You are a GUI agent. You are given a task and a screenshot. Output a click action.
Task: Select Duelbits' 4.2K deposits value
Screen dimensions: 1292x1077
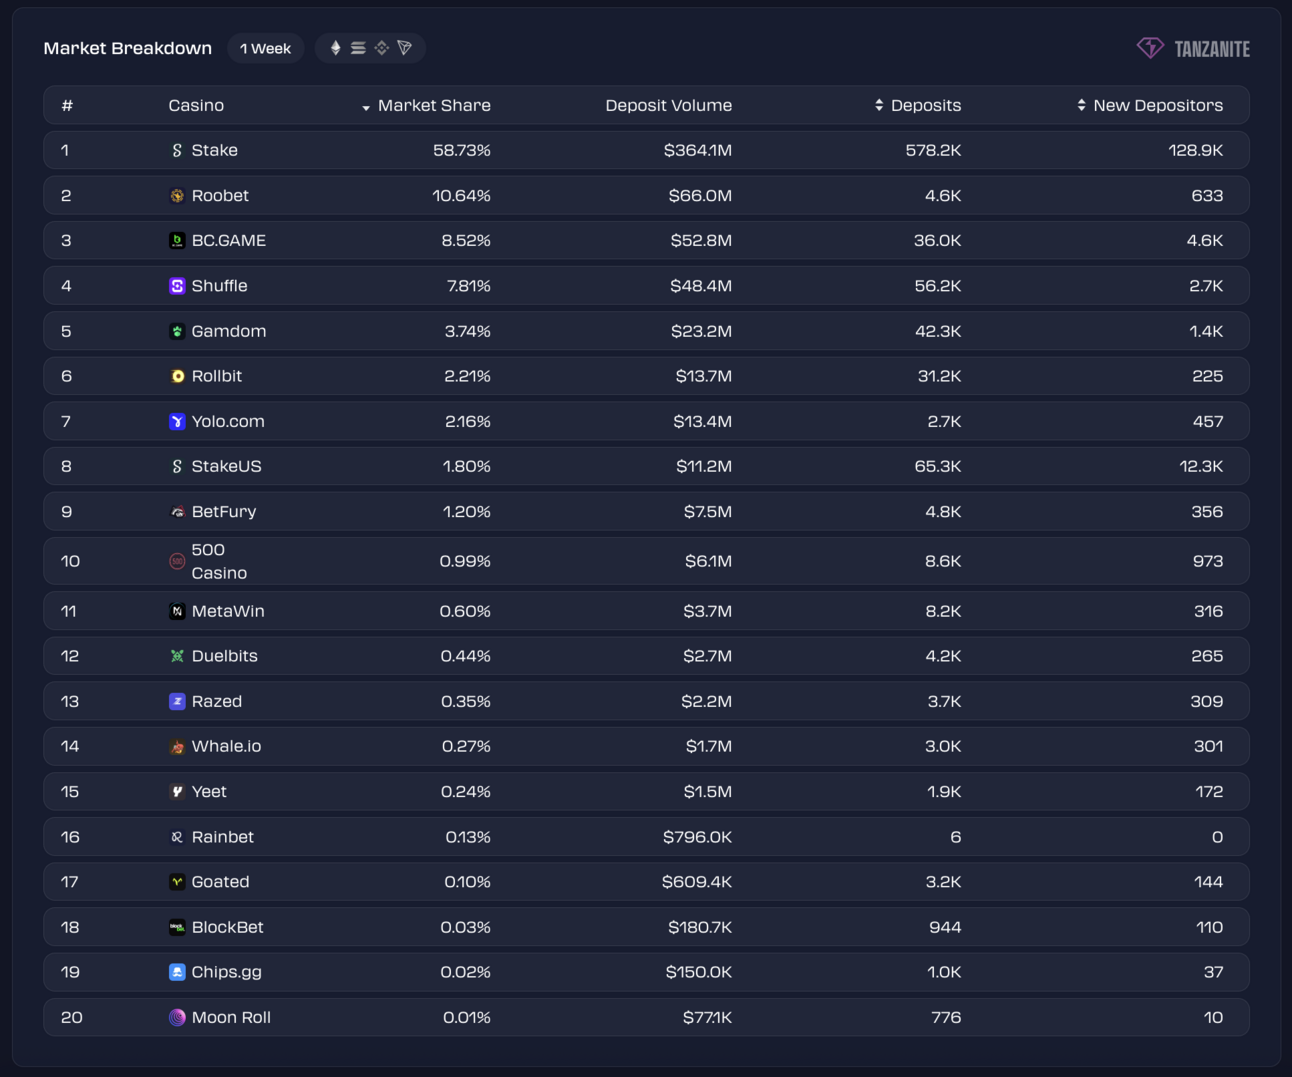point(943,656)
